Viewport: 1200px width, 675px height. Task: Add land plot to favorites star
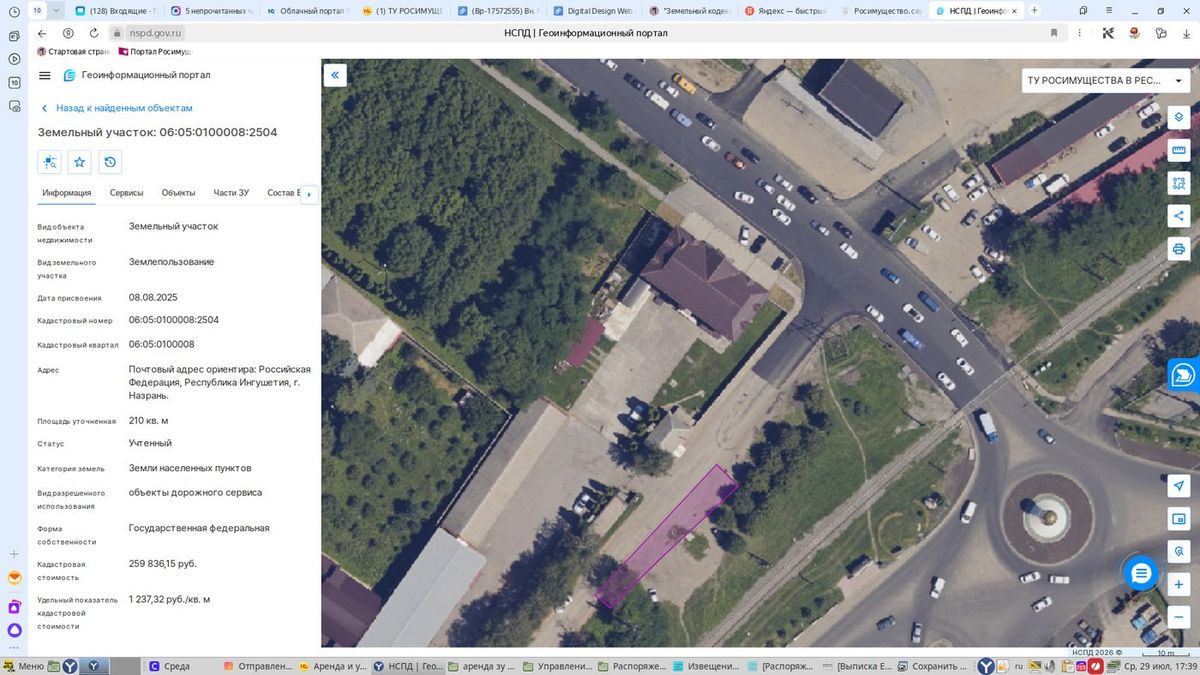point(80,162)
